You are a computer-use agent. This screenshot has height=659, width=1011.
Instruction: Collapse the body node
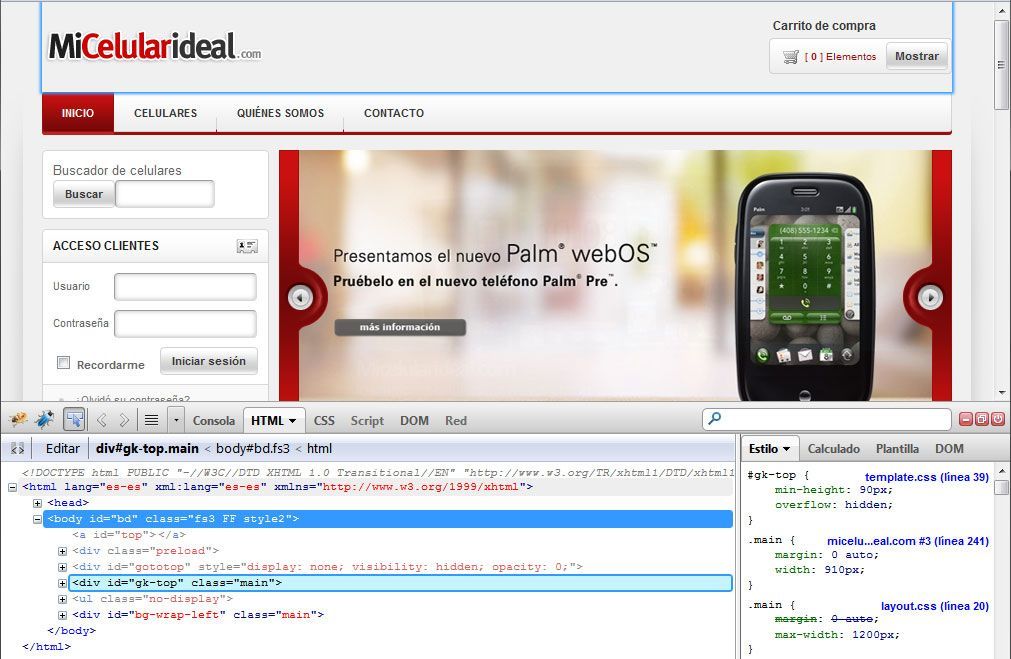pos(37,519)
